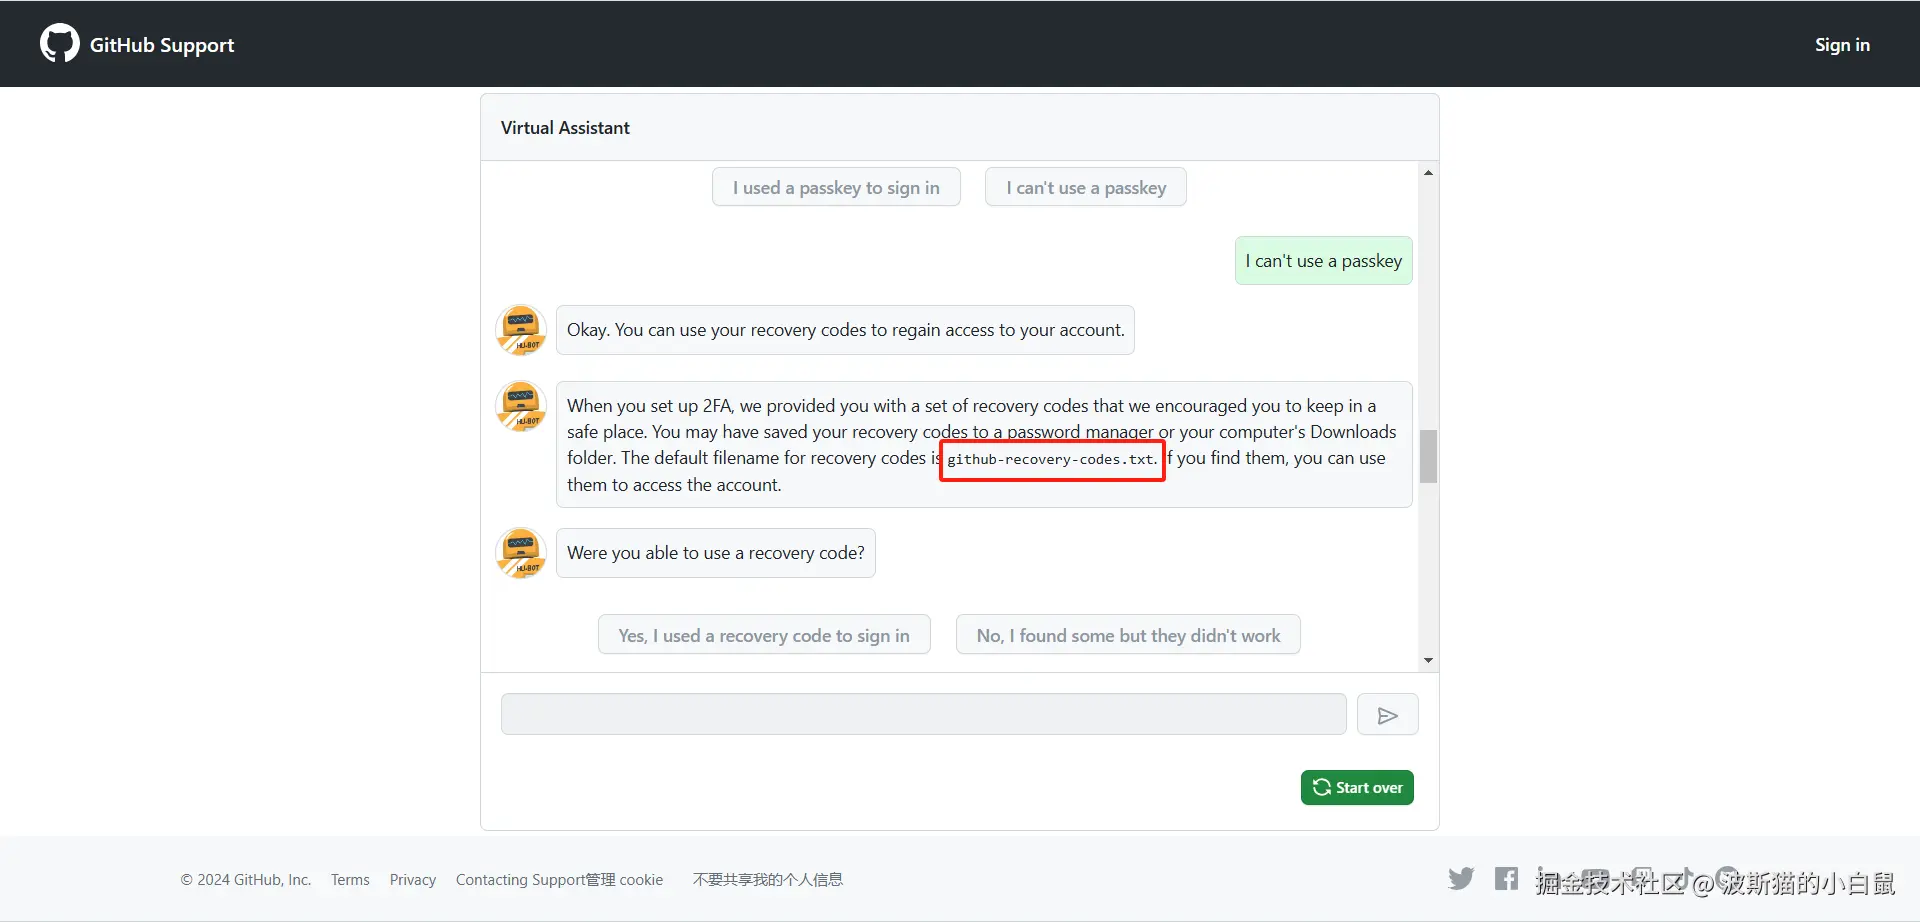This screenshot has height=922, width=1920.
Task: Click the 不要共享我的个人信息 footer link
Action: (768, 880)
